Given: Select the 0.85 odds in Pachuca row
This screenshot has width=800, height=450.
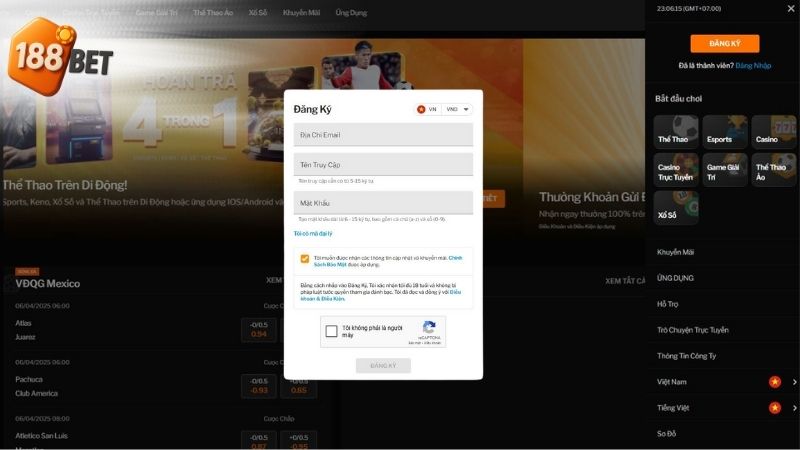Looking at the screenshot, I should (298, 386).
